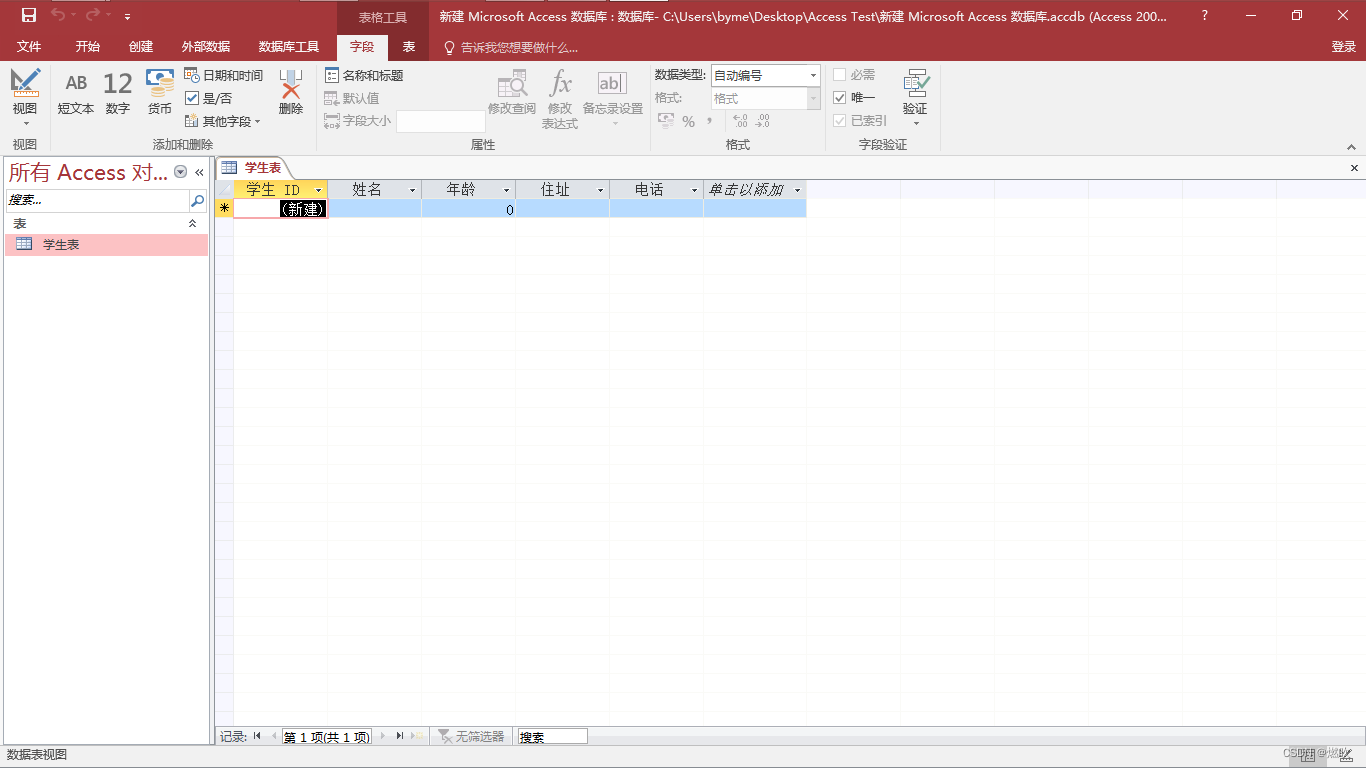Switch to the 外部数据 ribbon tab
The image size is (1366, 768).
point(206,47)
